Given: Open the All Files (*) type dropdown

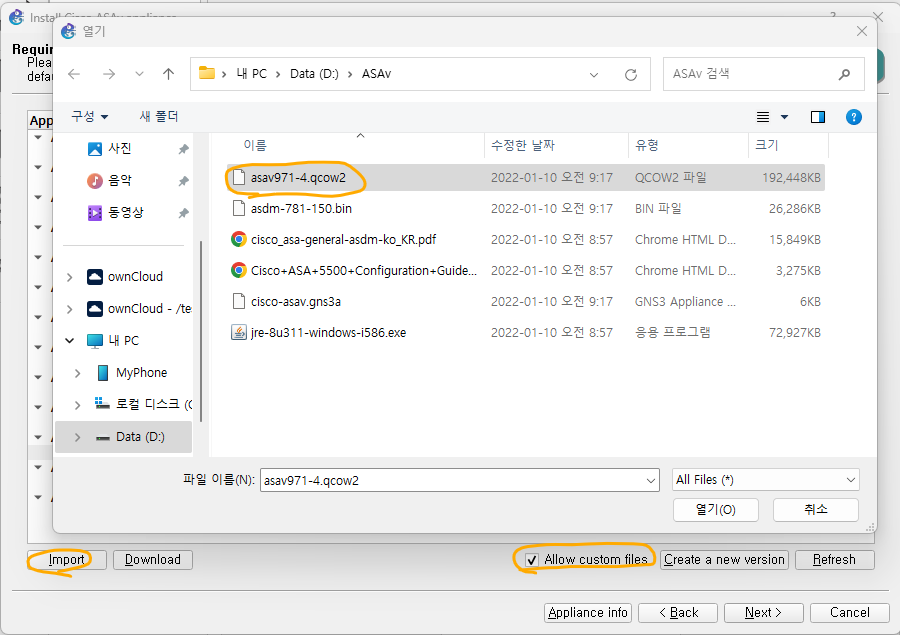Looking at the screenshot, I should (766, 479).
